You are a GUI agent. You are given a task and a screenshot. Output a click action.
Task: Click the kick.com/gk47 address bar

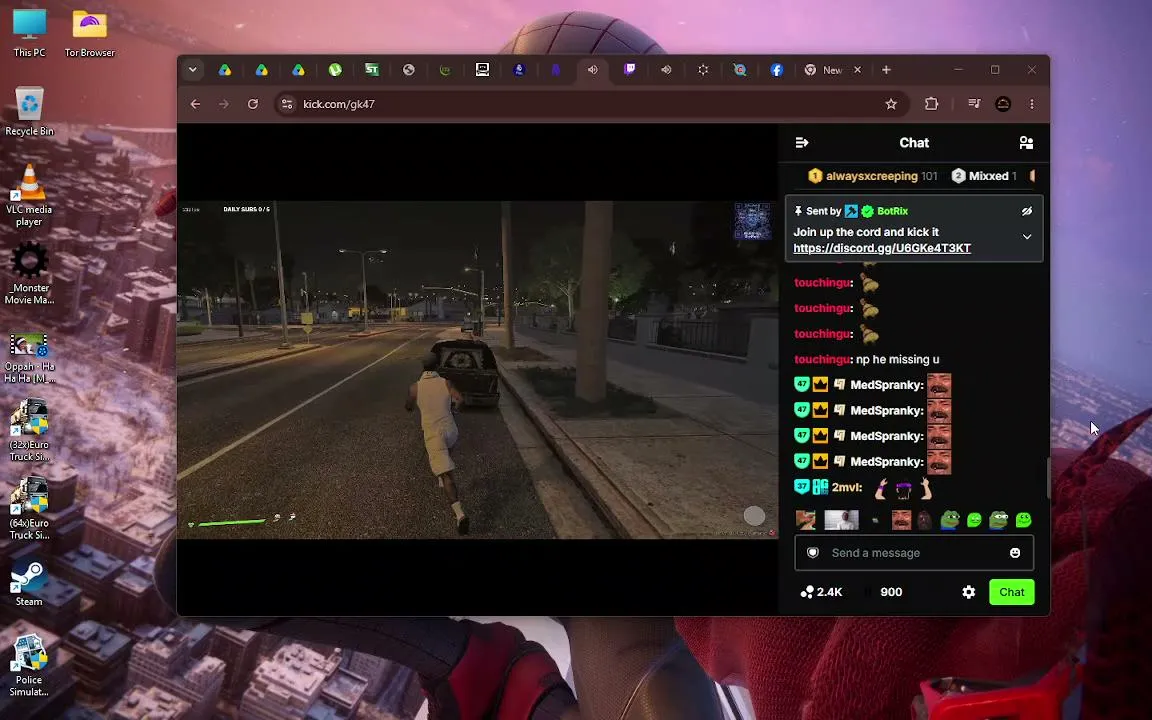(591, 104)
